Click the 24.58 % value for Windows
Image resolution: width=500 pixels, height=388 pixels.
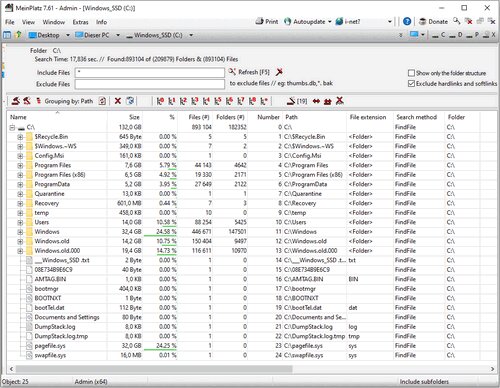tap(166, 232)
